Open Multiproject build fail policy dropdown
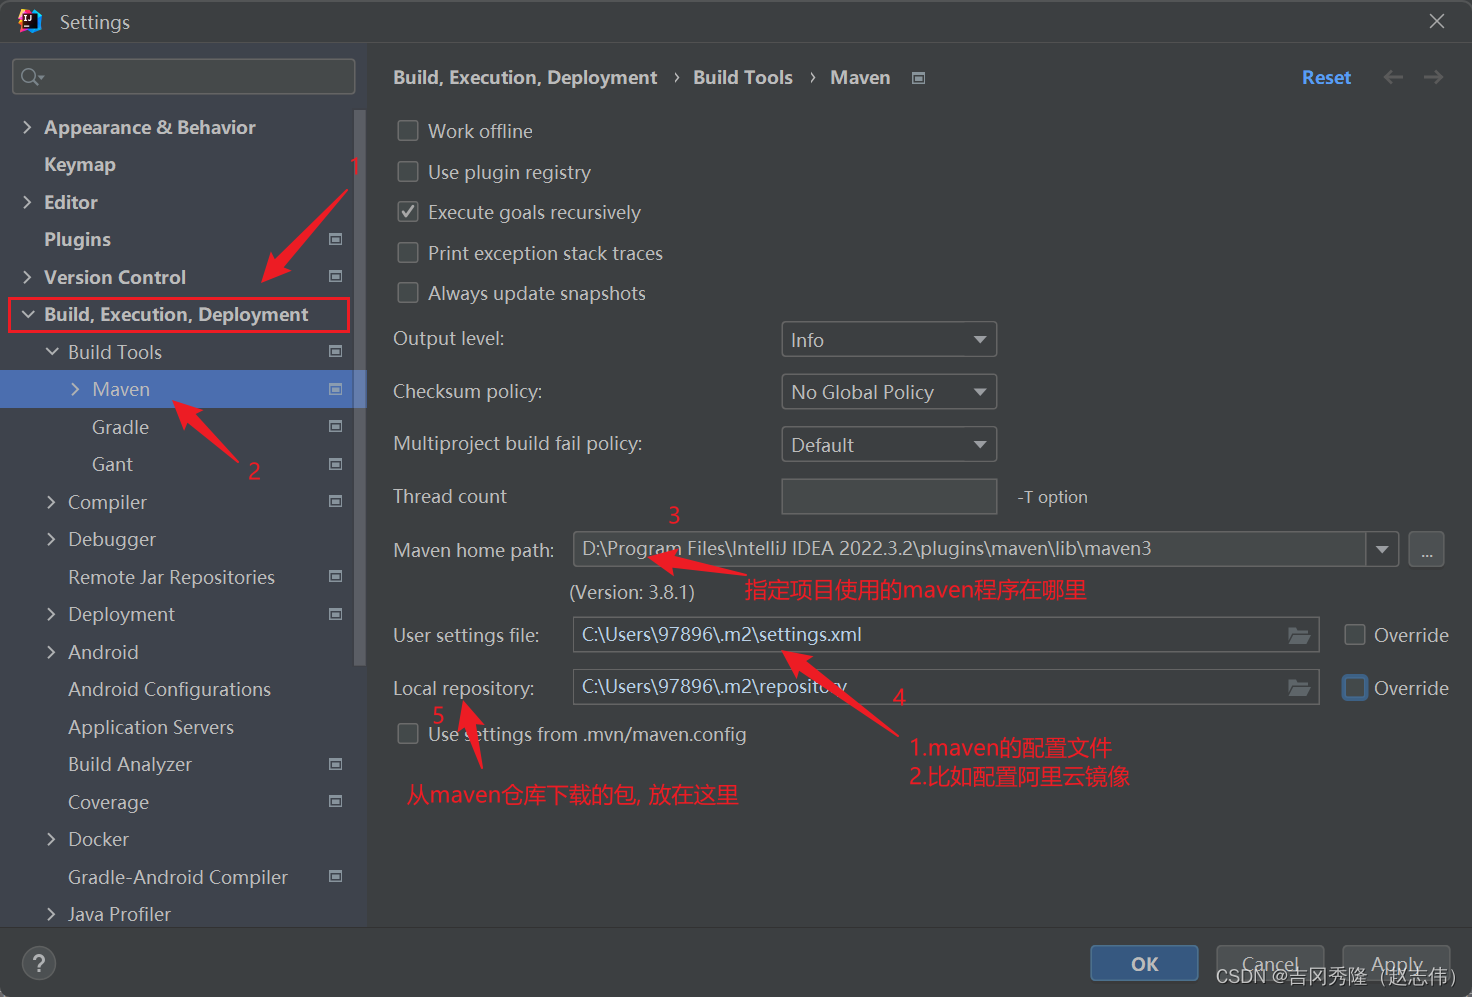The height and width of the screenshot is (997, 1472). 889,444
